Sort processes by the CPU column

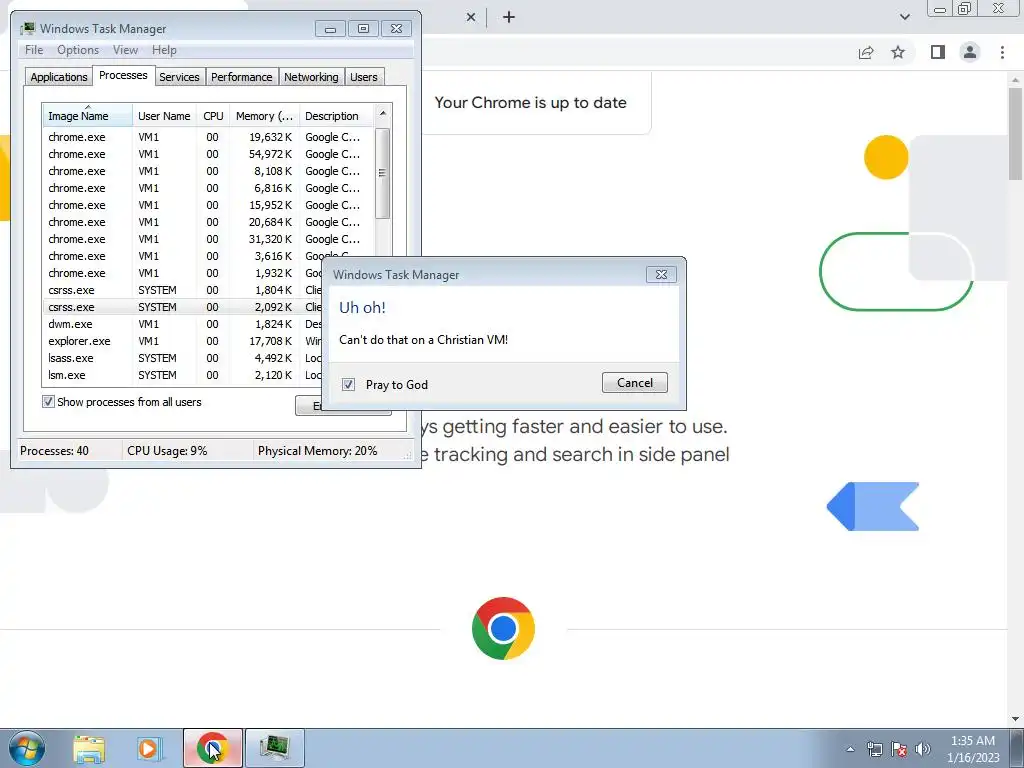[x=213, y=116]
